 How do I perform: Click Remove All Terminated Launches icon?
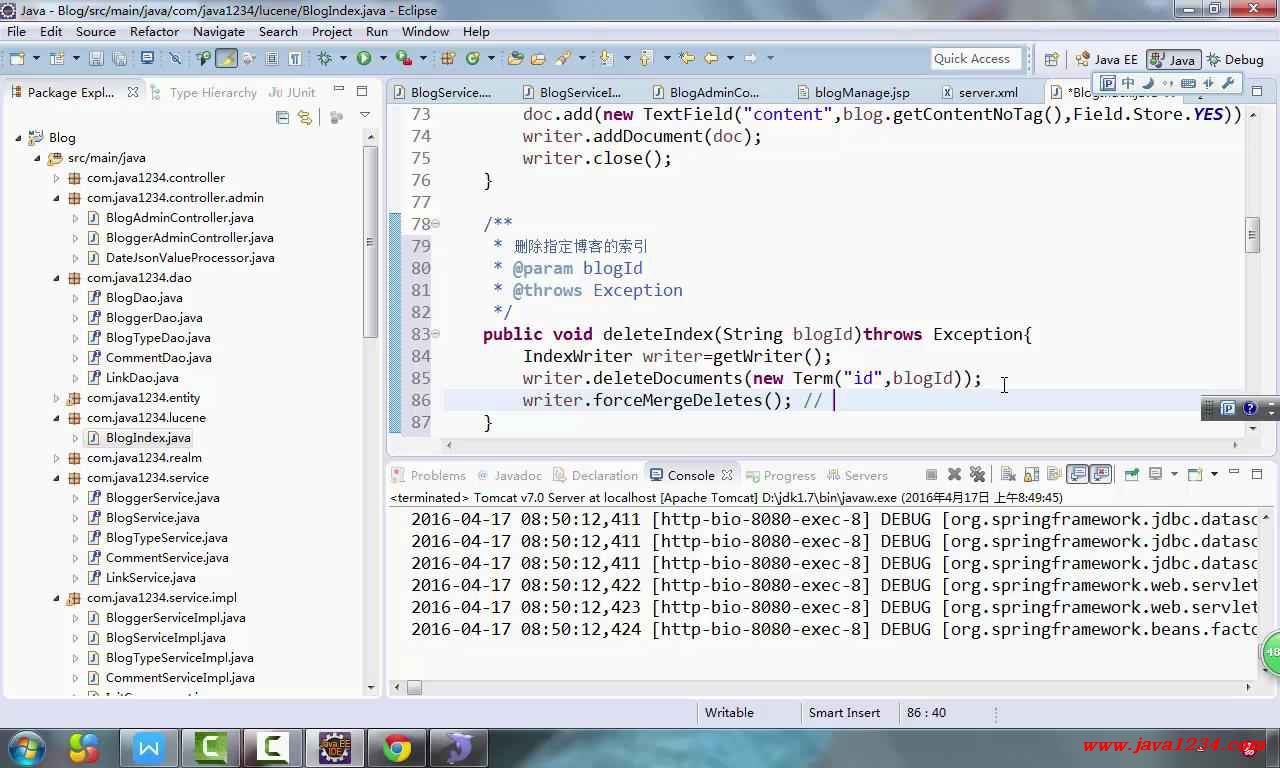point(977,475)
